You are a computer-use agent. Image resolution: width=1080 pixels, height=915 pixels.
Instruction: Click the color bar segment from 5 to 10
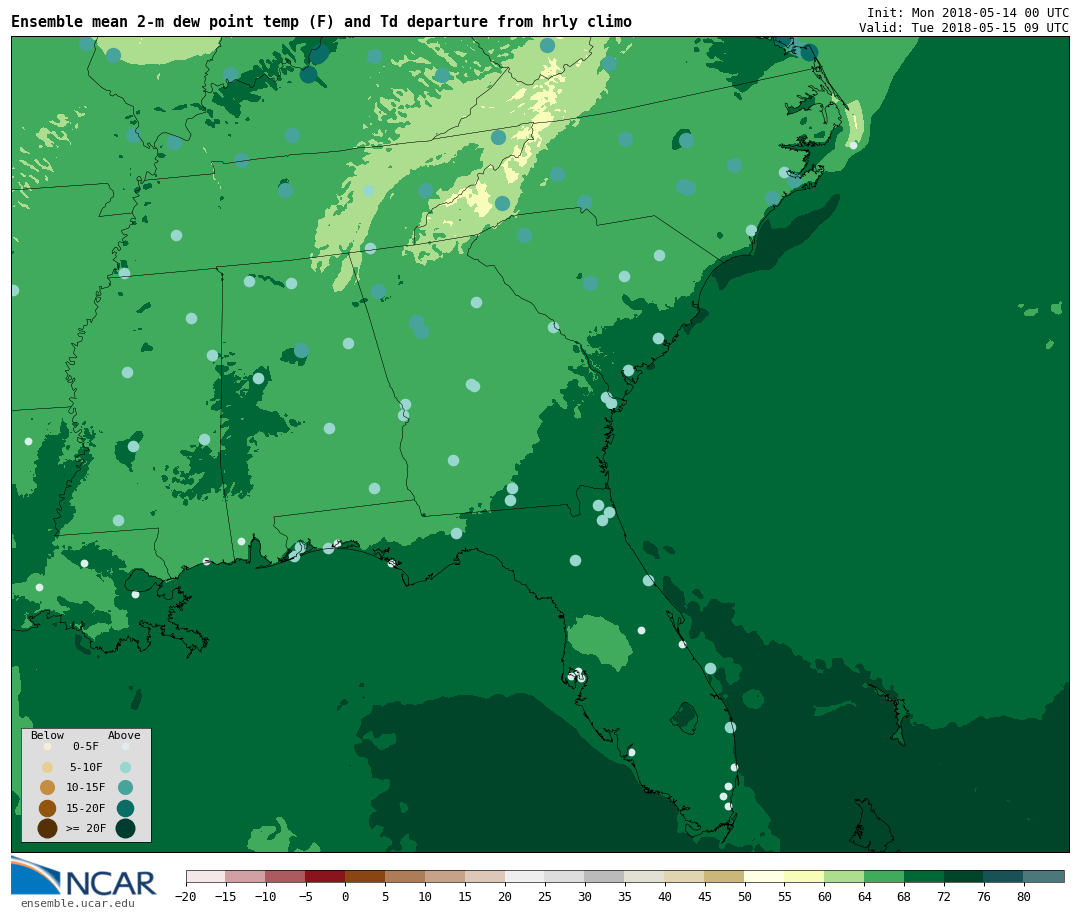point(406,876)
